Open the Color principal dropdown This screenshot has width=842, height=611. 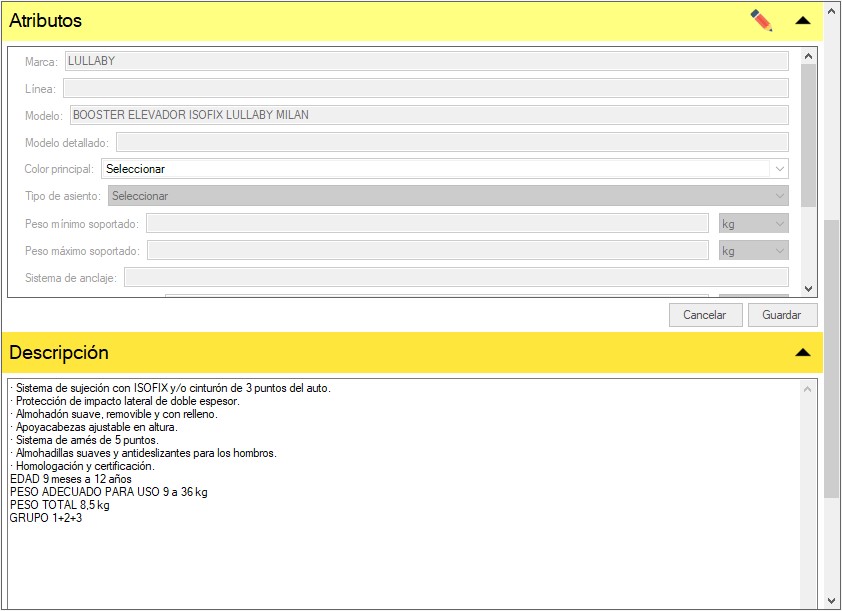pos(445,169)
